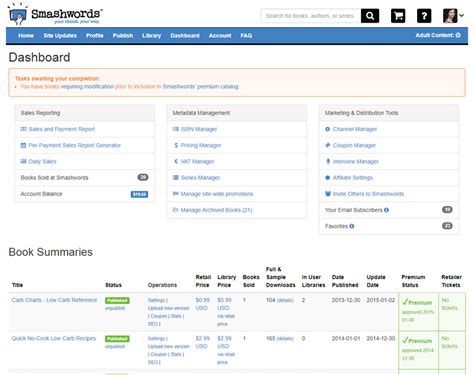Expand the account dropdown arrow beside avatar
This screenshot has height=375, width=474.
pyautogui.click(x=462, y=15)
